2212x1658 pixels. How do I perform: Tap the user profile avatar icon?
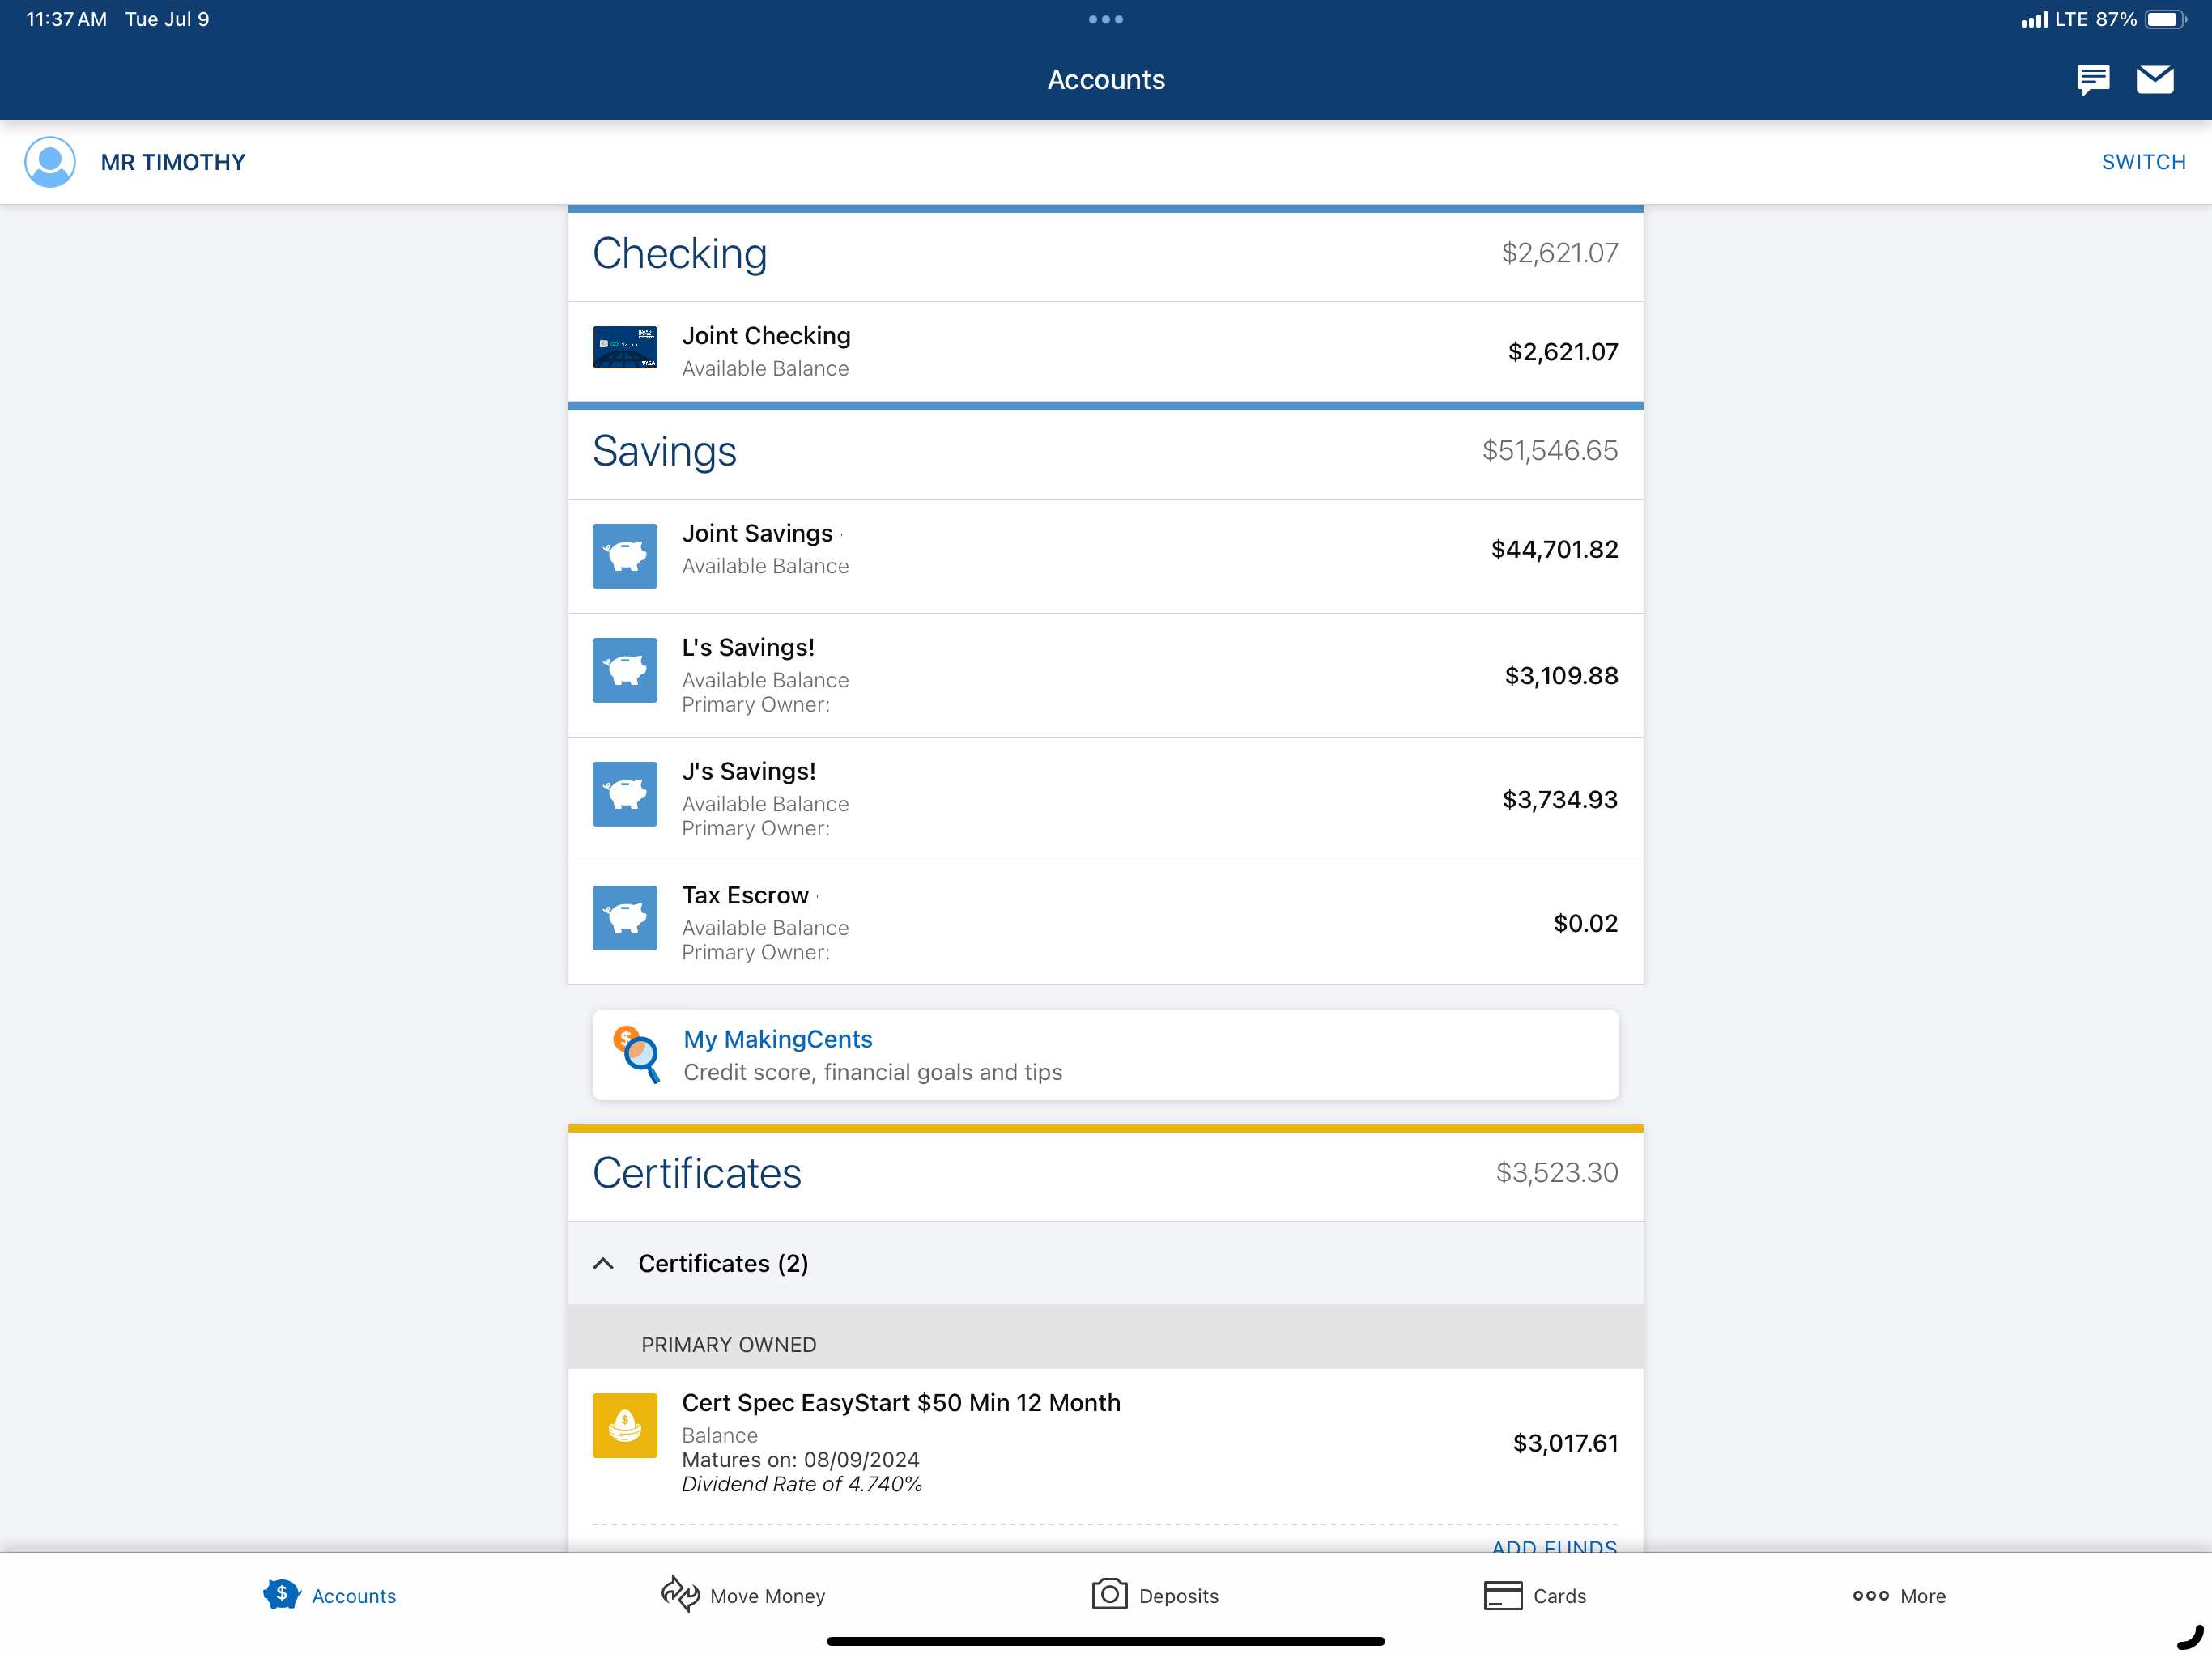click(50, 162)
